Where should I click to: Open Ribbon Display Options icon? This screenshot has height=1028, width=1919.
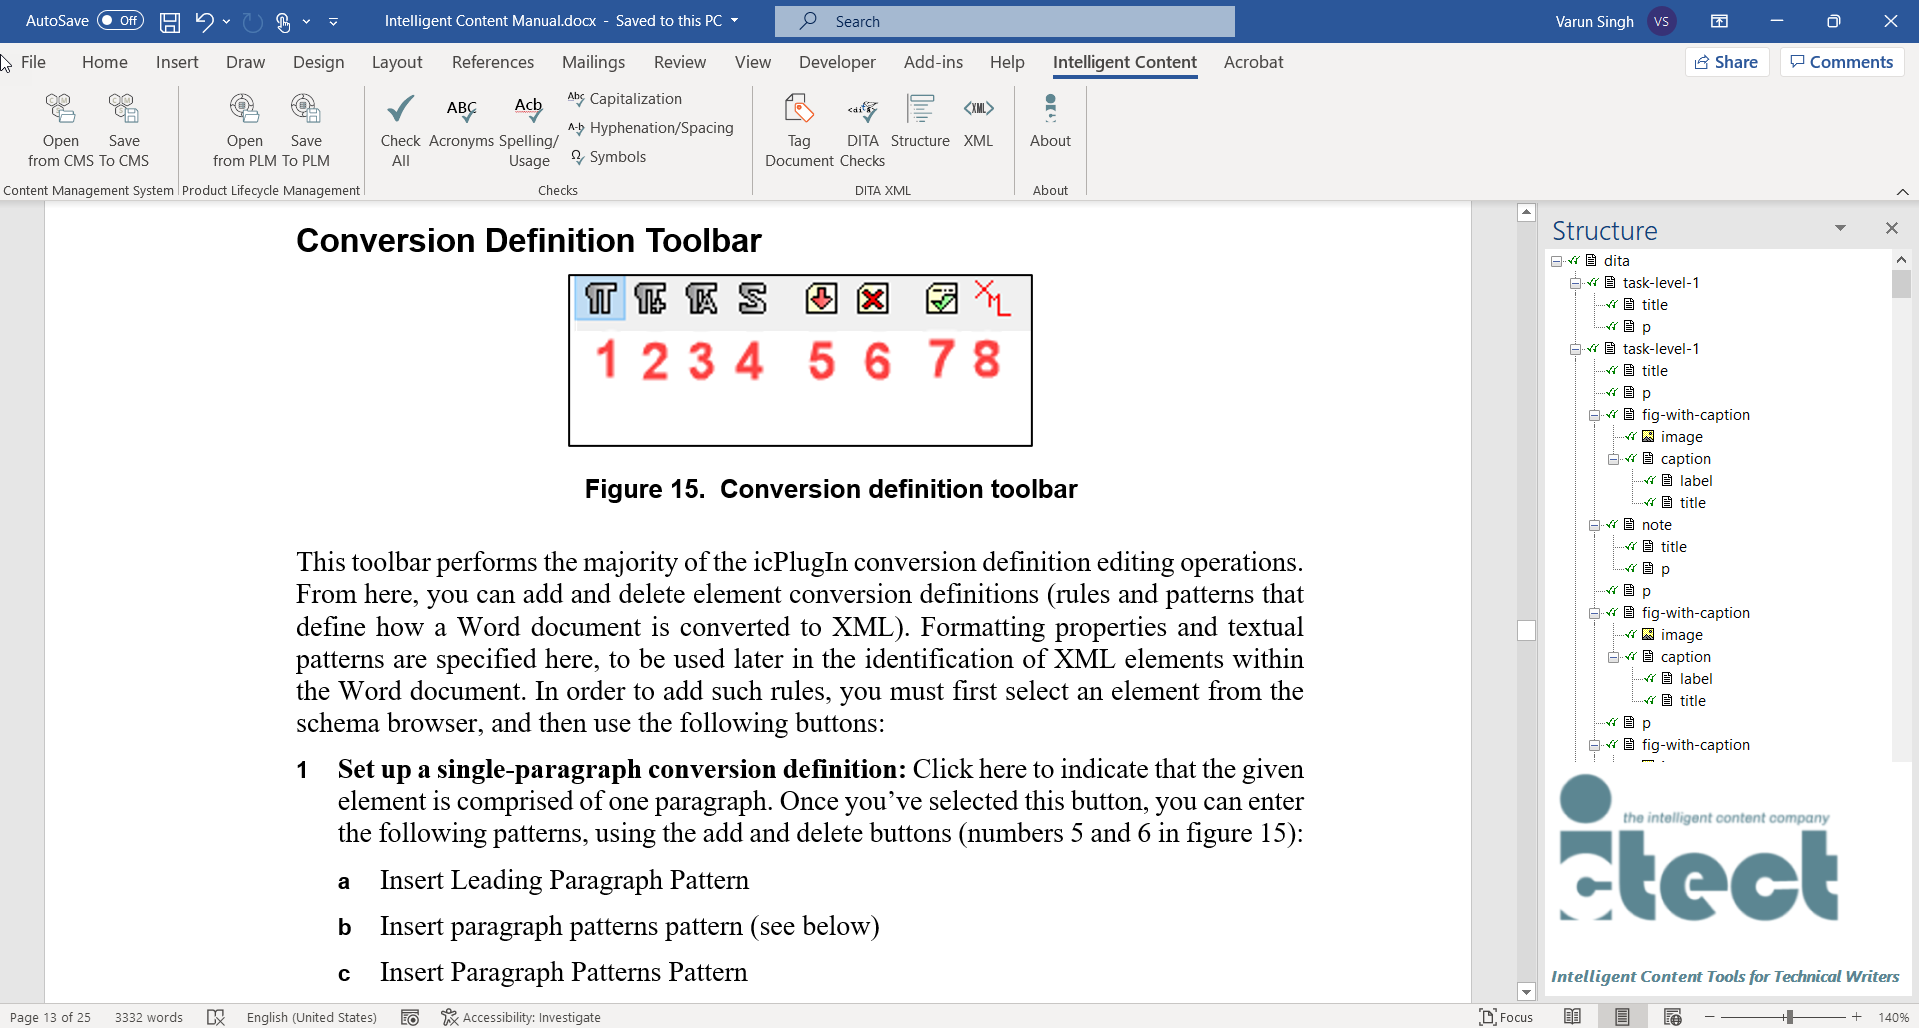pos(1719,21)
